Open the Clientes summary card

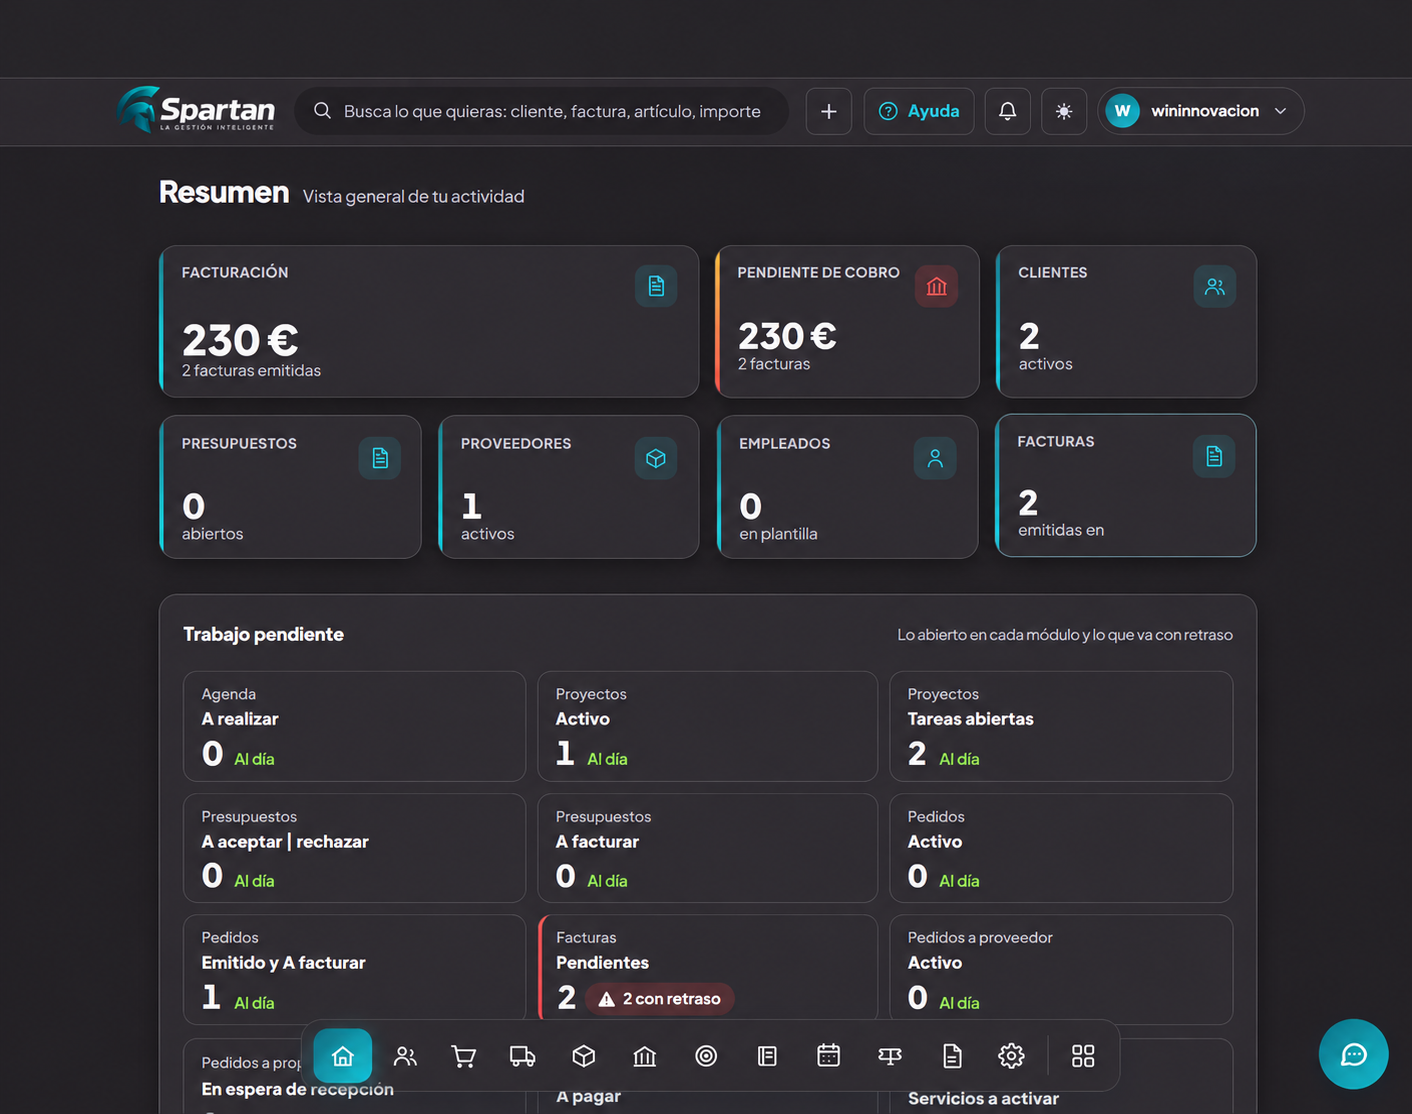1126,321
